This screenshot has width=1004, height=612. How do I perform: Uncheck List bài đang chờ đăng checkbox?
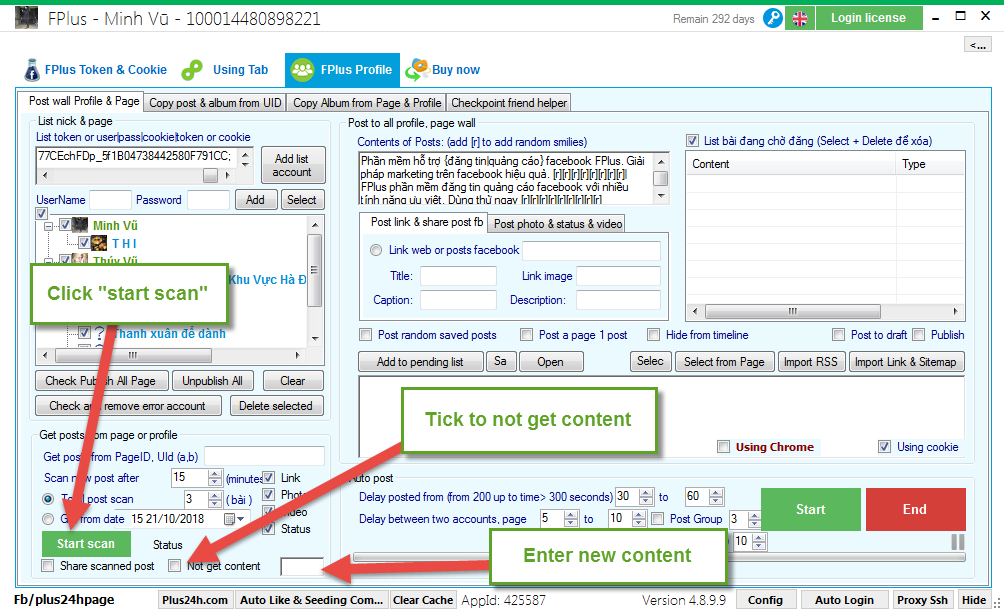(692, 140)
